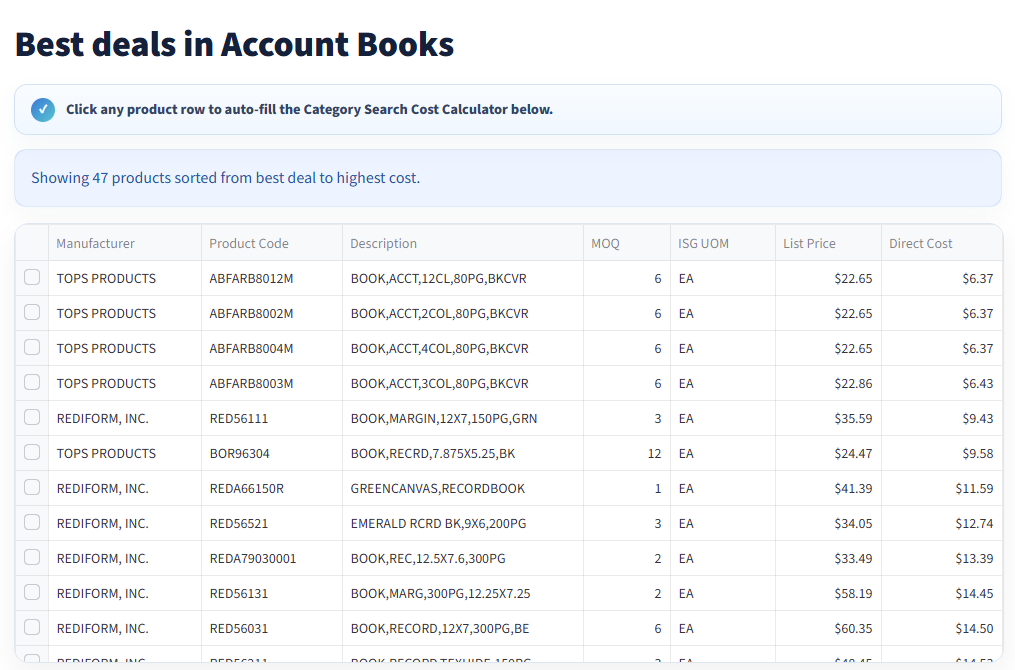Click description BOOK,ACCT,2COL,80PG,BKCVR
The width and height of the screenshot is (1015, 670).
440,313
